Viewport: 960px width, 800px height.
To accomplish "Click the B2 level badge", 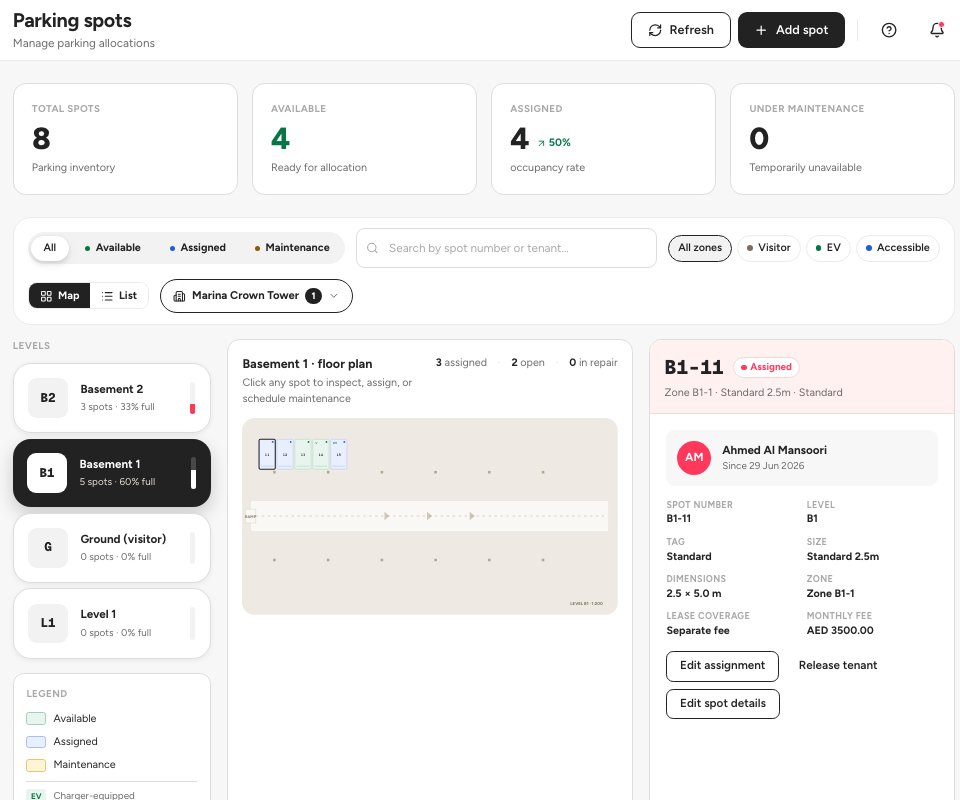I will [x=48, y=398].
